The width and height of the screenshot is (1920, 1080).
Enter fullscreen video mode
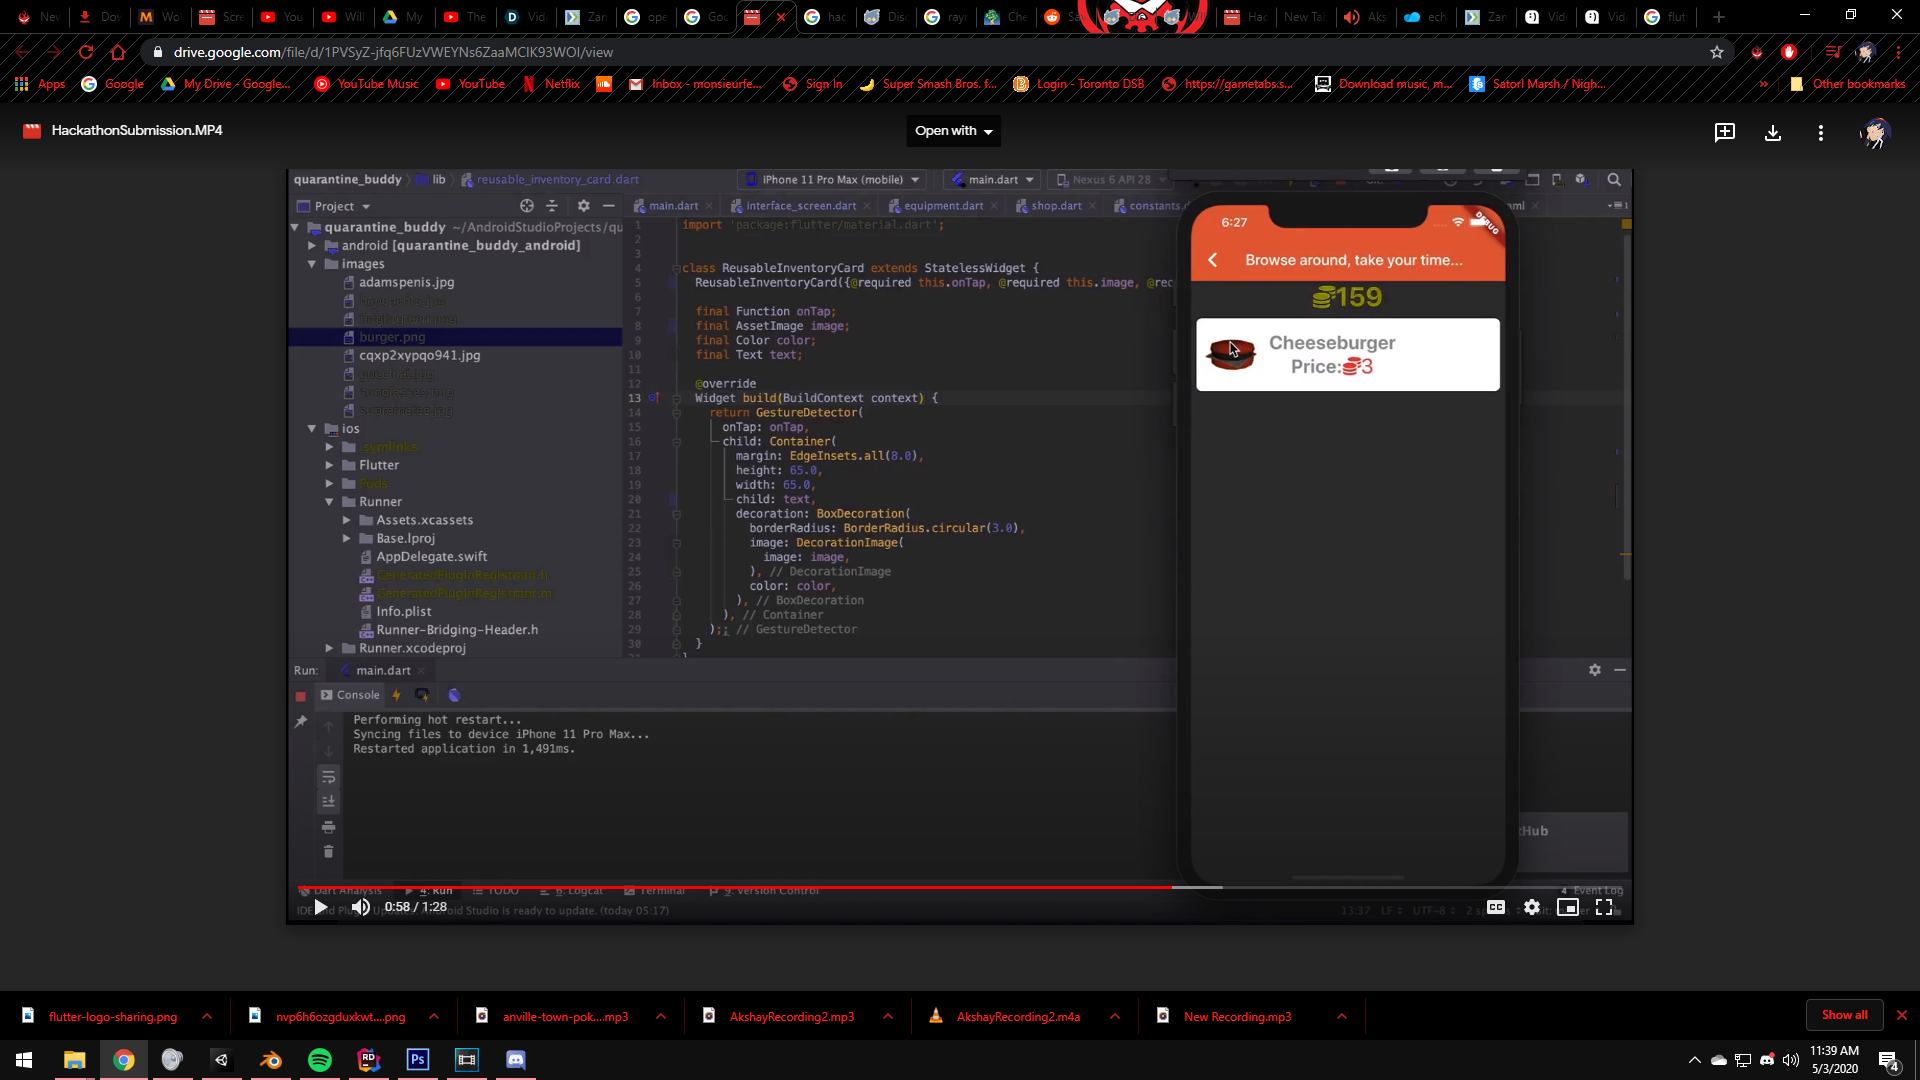coord(1604,907)
